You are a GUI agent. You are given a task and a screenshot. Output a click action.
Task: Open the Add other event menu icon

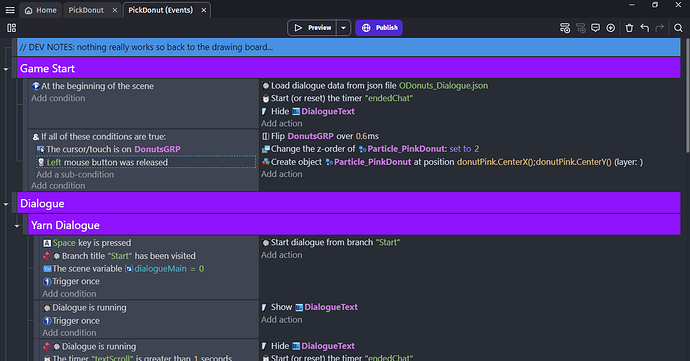(610, 28)
